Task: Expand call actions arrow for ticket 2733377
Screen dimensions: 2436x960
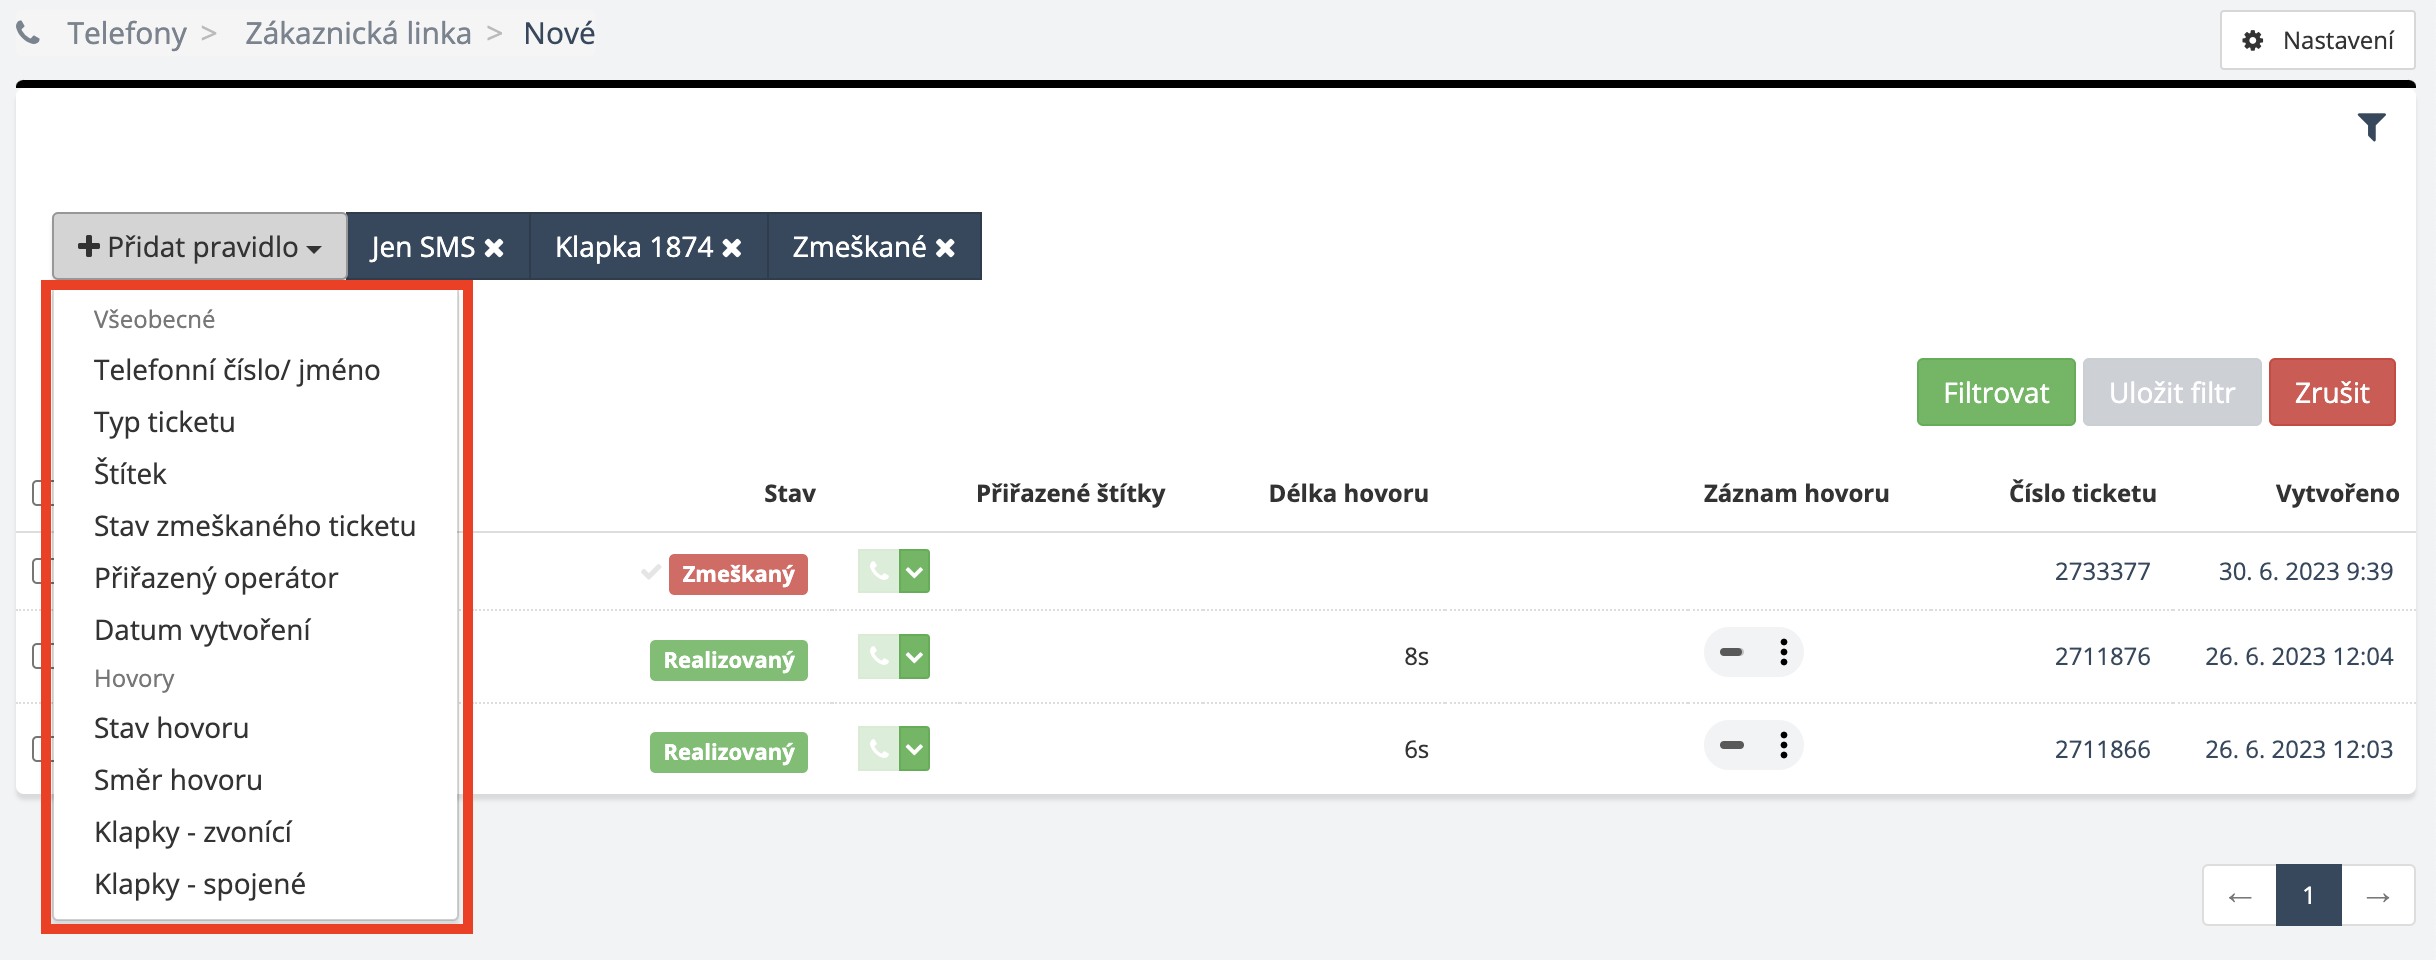Action: click(914, 571)
